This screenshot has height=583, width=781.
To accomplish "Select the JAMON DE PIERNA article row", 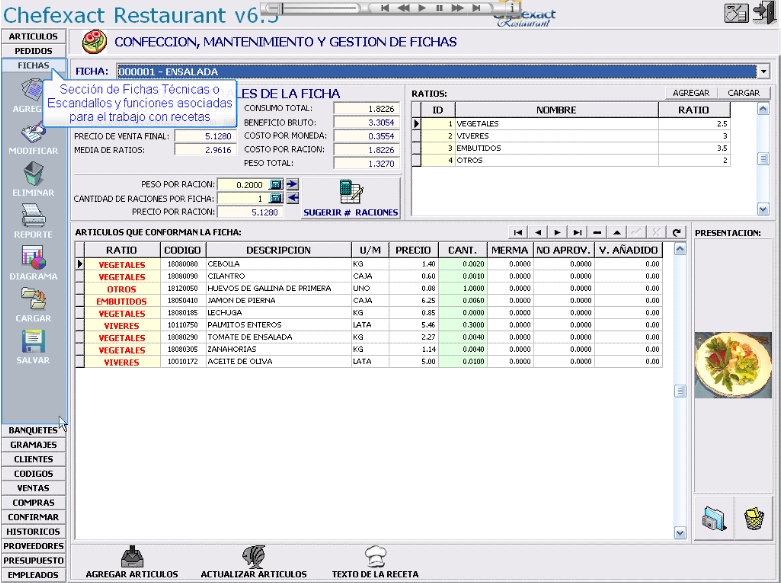I will [x=369, y=300].
